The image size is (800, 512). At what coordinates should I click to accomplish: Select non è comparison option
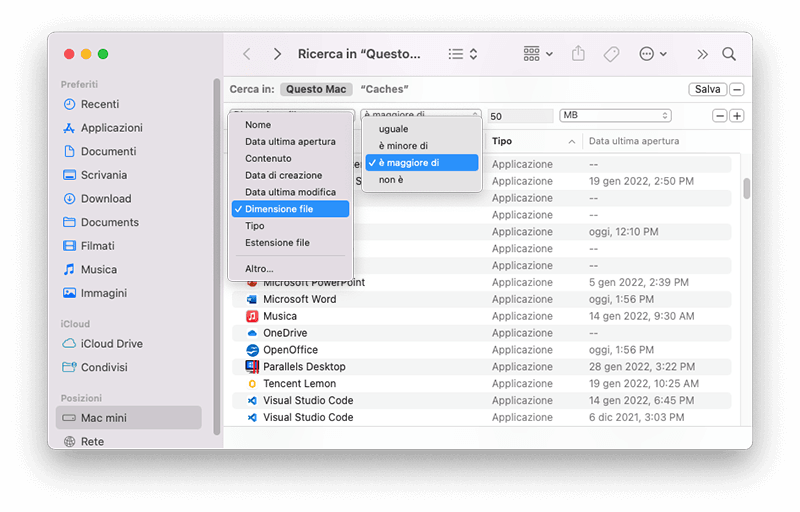pyautogui.click(x=421, y=180)
